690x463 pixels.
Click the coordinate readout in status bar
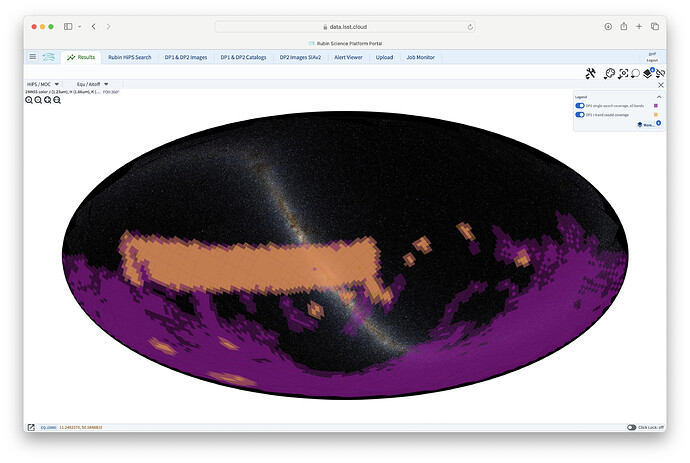[81, 427]
